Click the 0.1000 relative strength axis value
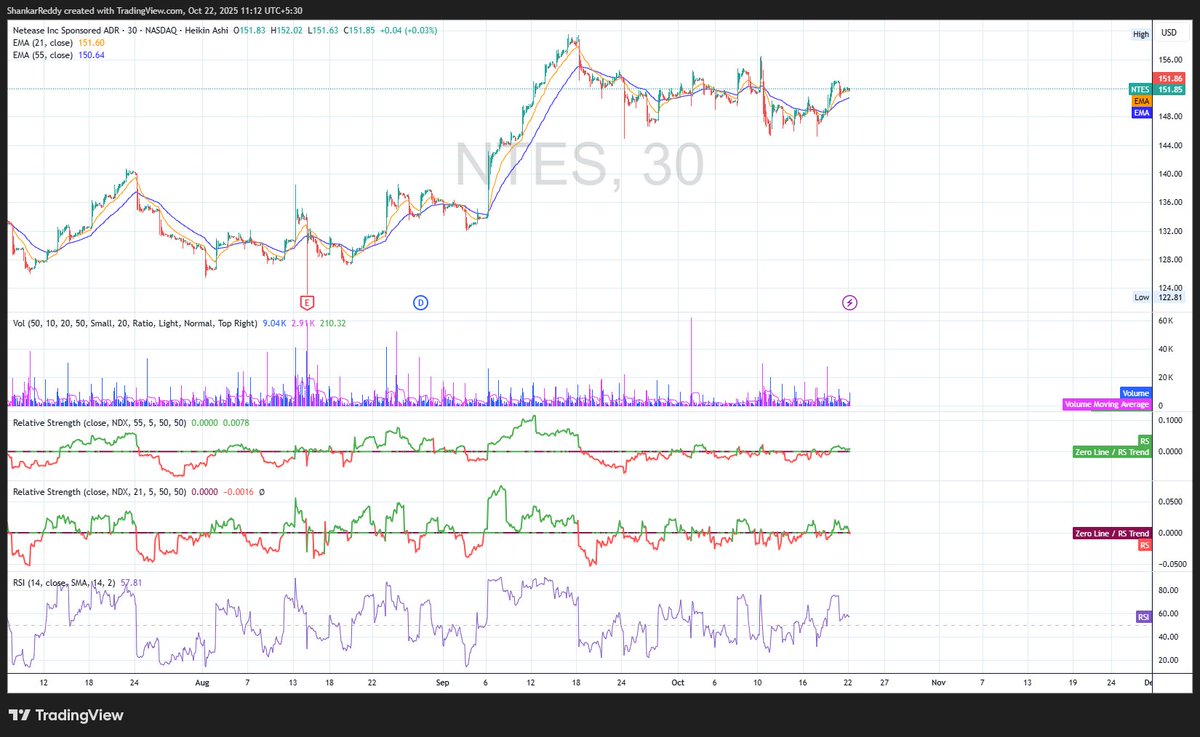 (x=1168, y=420)
